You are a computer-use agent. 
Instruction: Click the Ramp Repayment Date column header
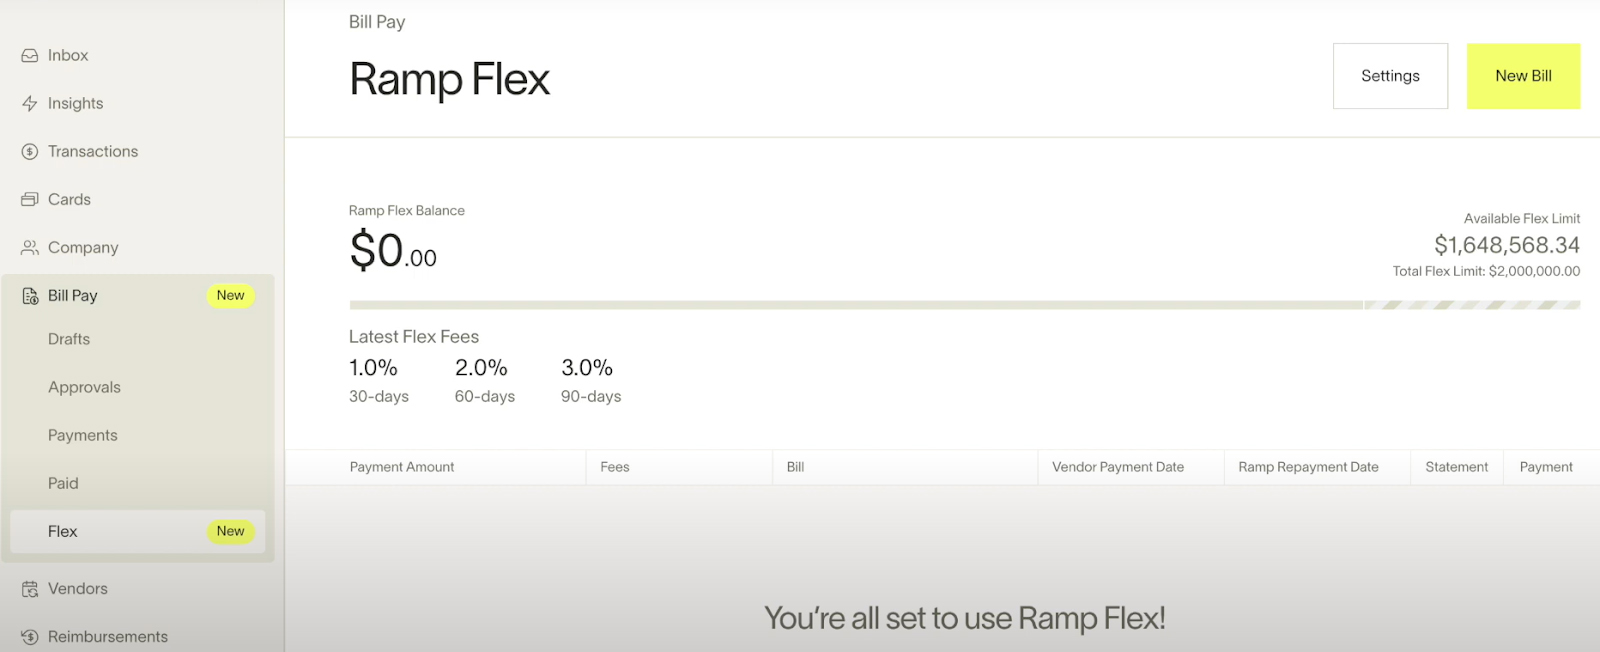[x=1308, y=467]
